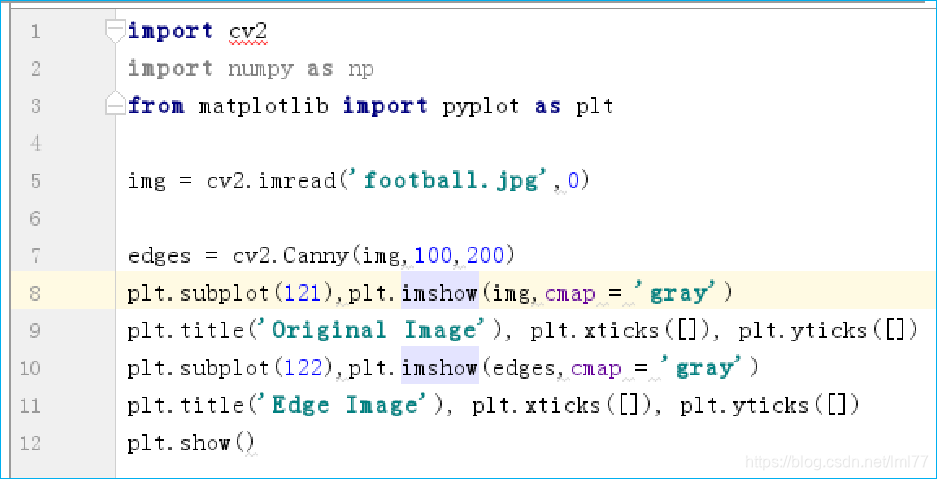Click the from keyword on line 3
This screenshot has height=480, width=938.
[156, 107]
